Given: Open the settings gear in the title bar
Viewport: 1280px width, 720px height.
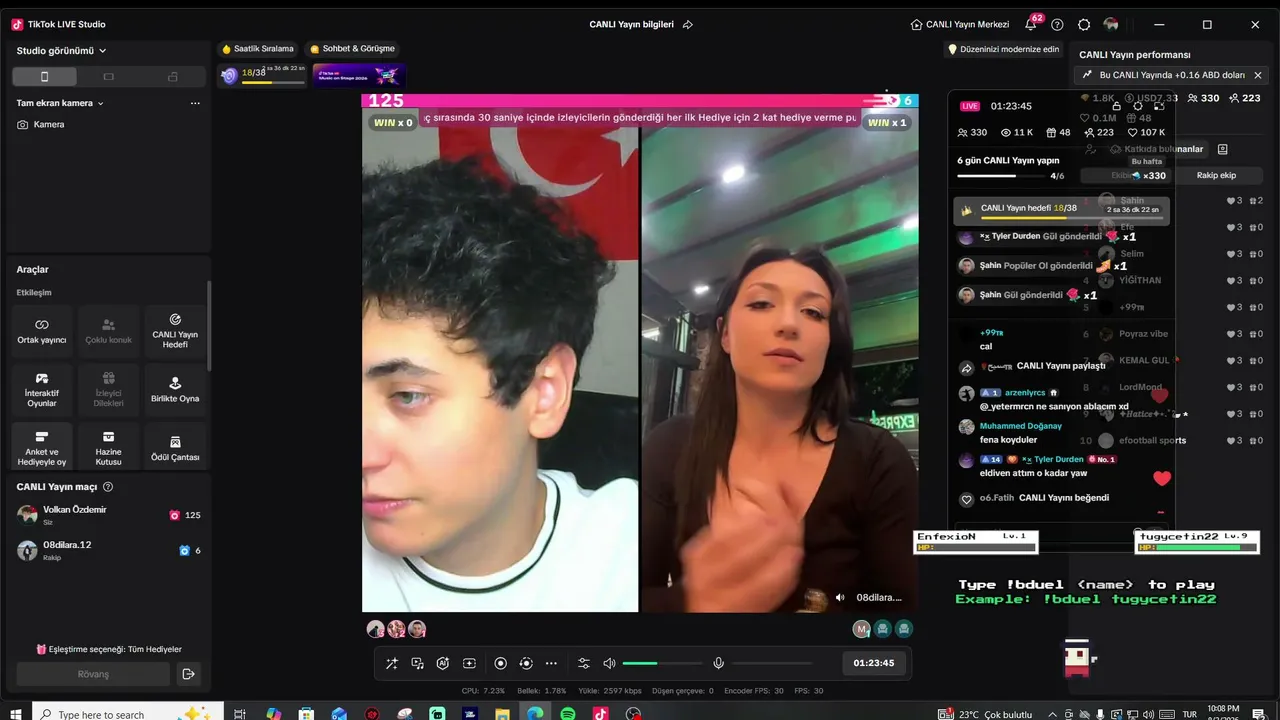Looking at the screenshot, I should click(x=1084, y=24).
